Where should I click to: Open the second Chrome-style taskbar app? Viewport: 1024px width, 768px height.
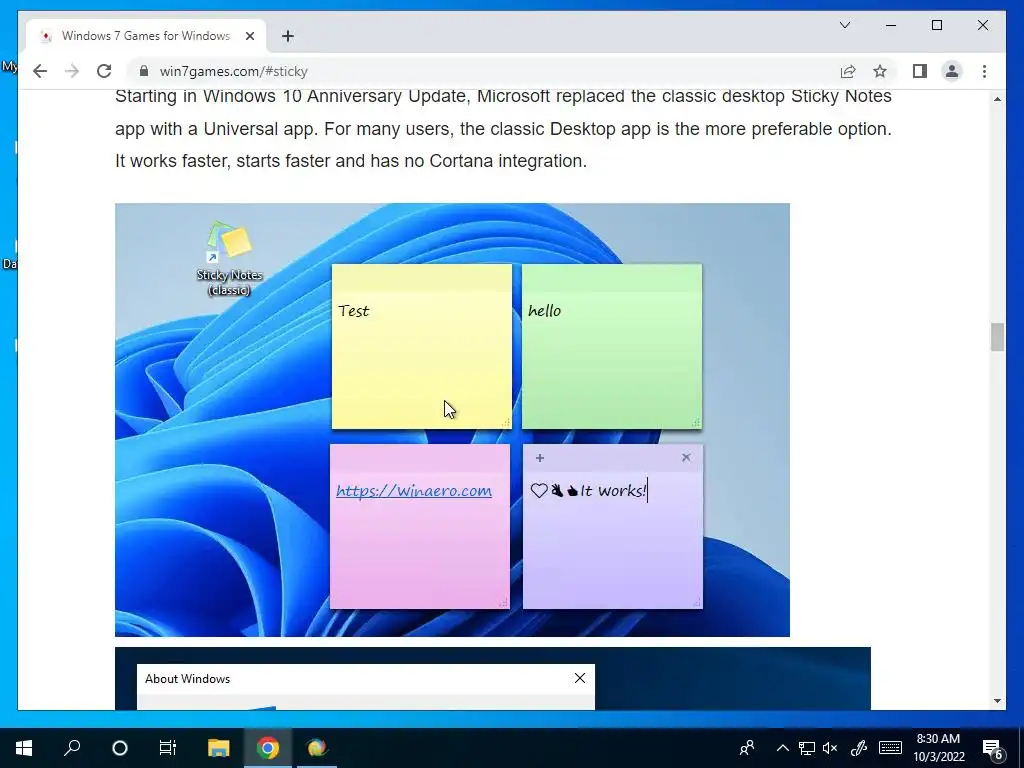317,748
